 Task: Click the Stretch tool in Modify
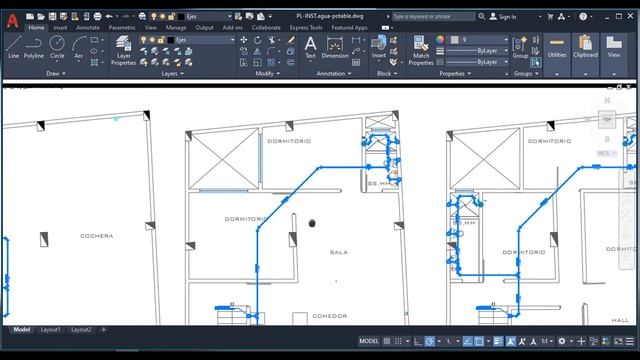(244, 62)
